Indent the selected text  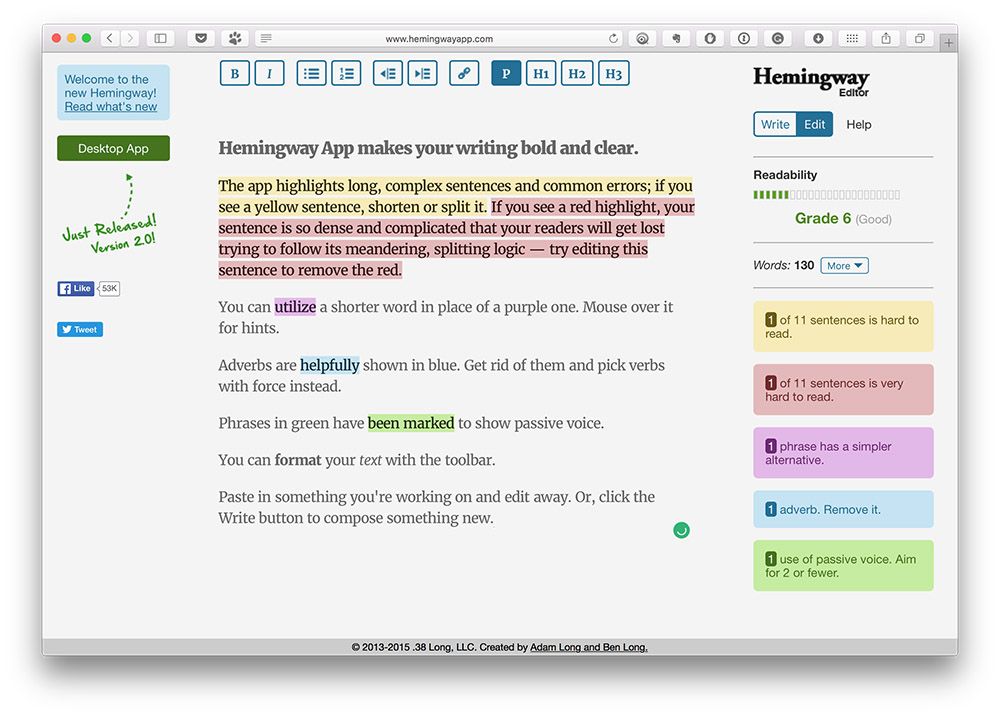tap(422, 73)
